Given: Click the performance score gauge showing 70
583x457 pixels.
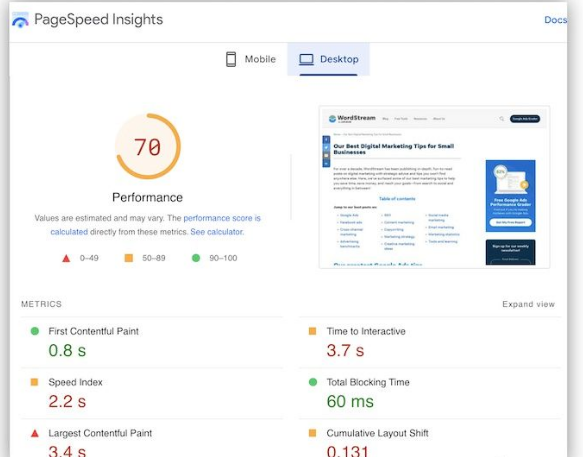Looking at the screenshot, I should click(x=148, y=146).
